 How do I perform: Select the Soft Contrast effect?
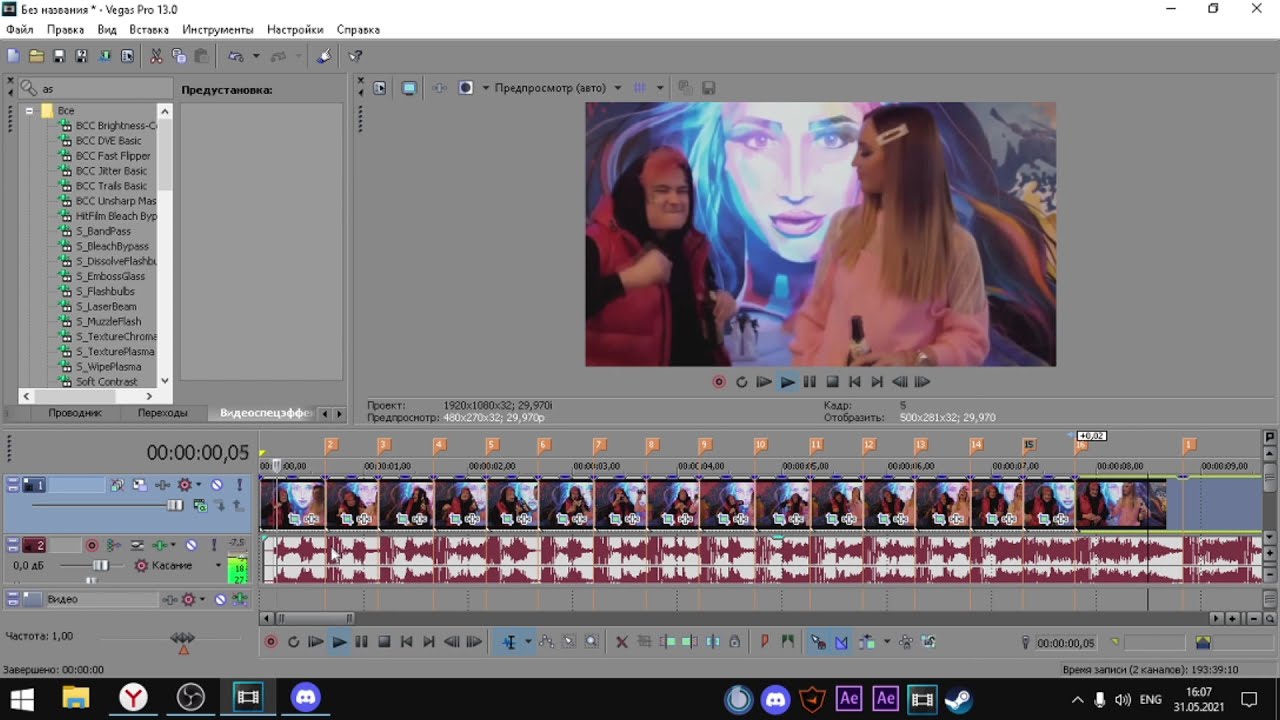click(x=105, y=382)
